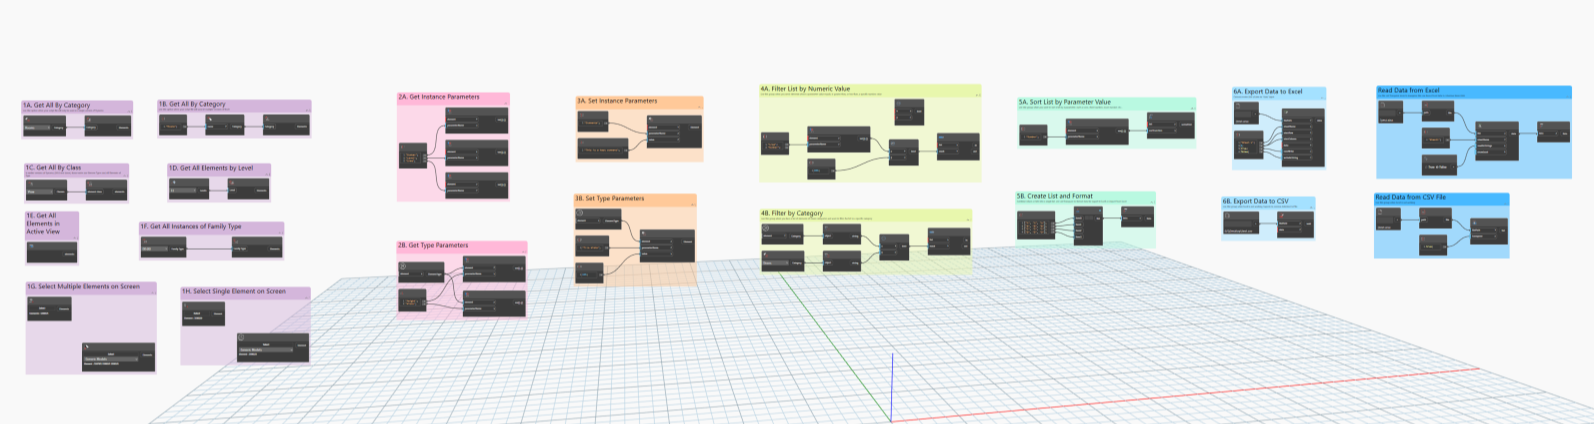Select the '6A. Export Data to Excel' title
The height and width of the screenshot is (425, 1594).
coord(1268,92)
